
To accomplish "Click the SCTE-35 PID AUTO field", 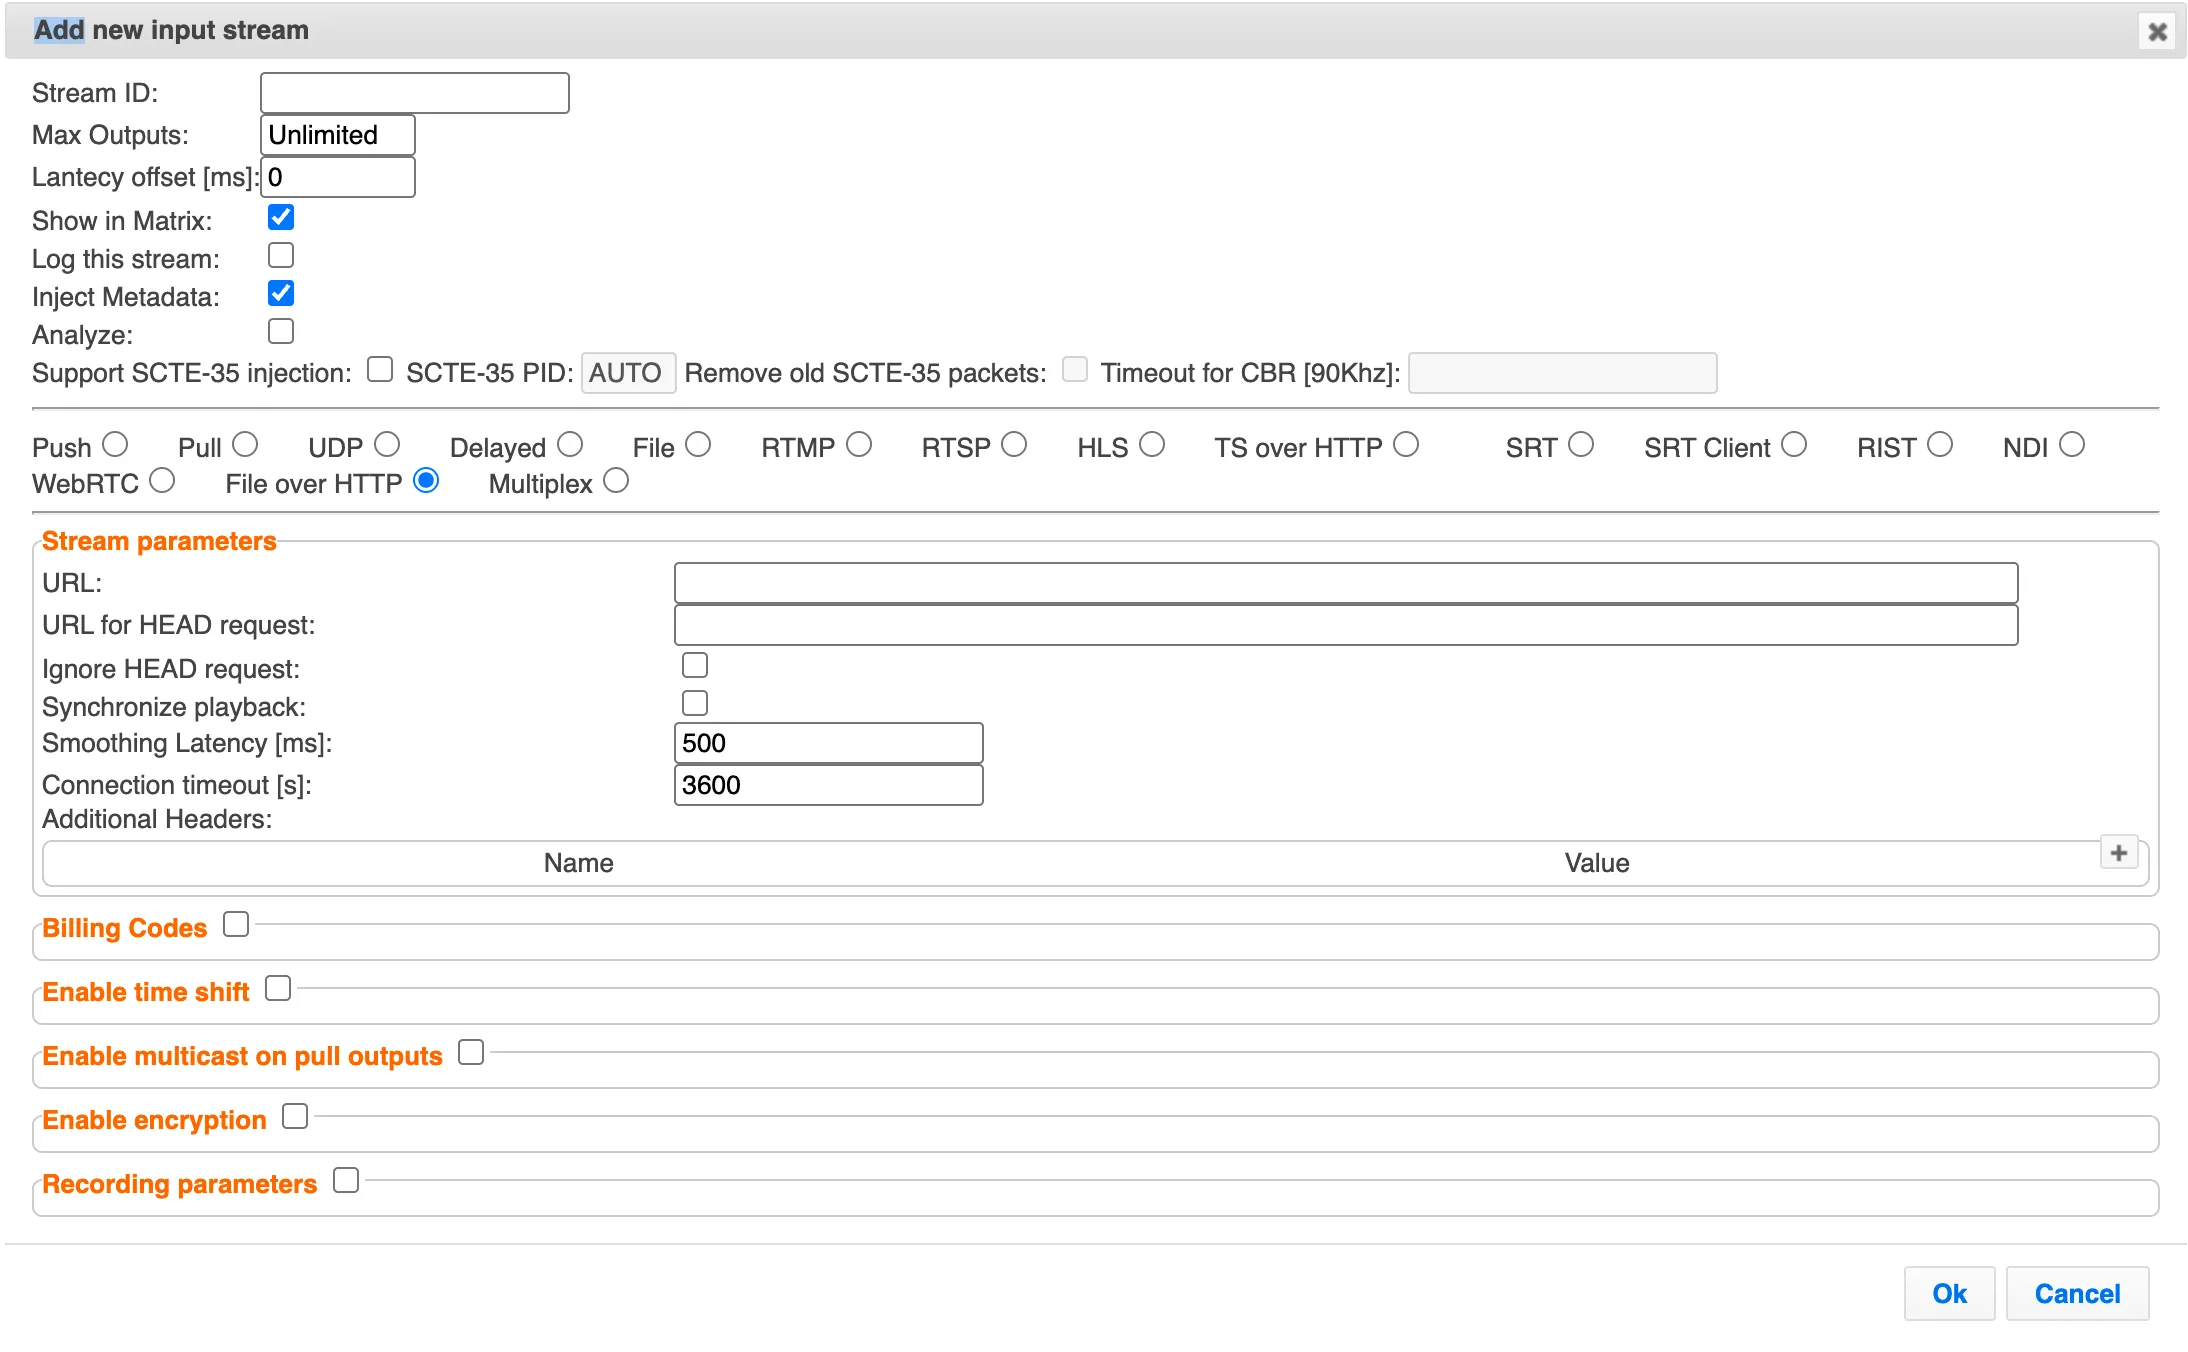I will click(x=628, y=373).
